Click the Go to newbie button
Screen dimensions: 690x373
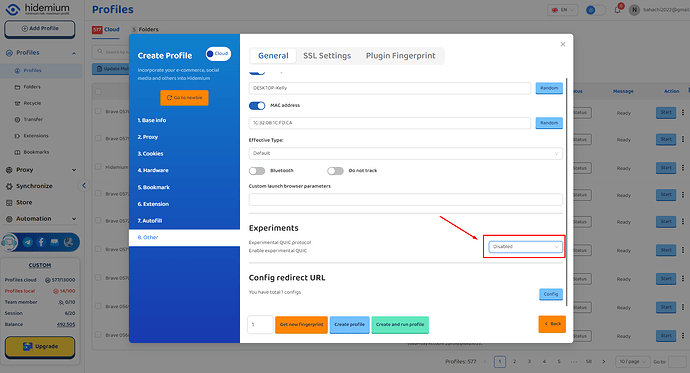pos(184,98)
